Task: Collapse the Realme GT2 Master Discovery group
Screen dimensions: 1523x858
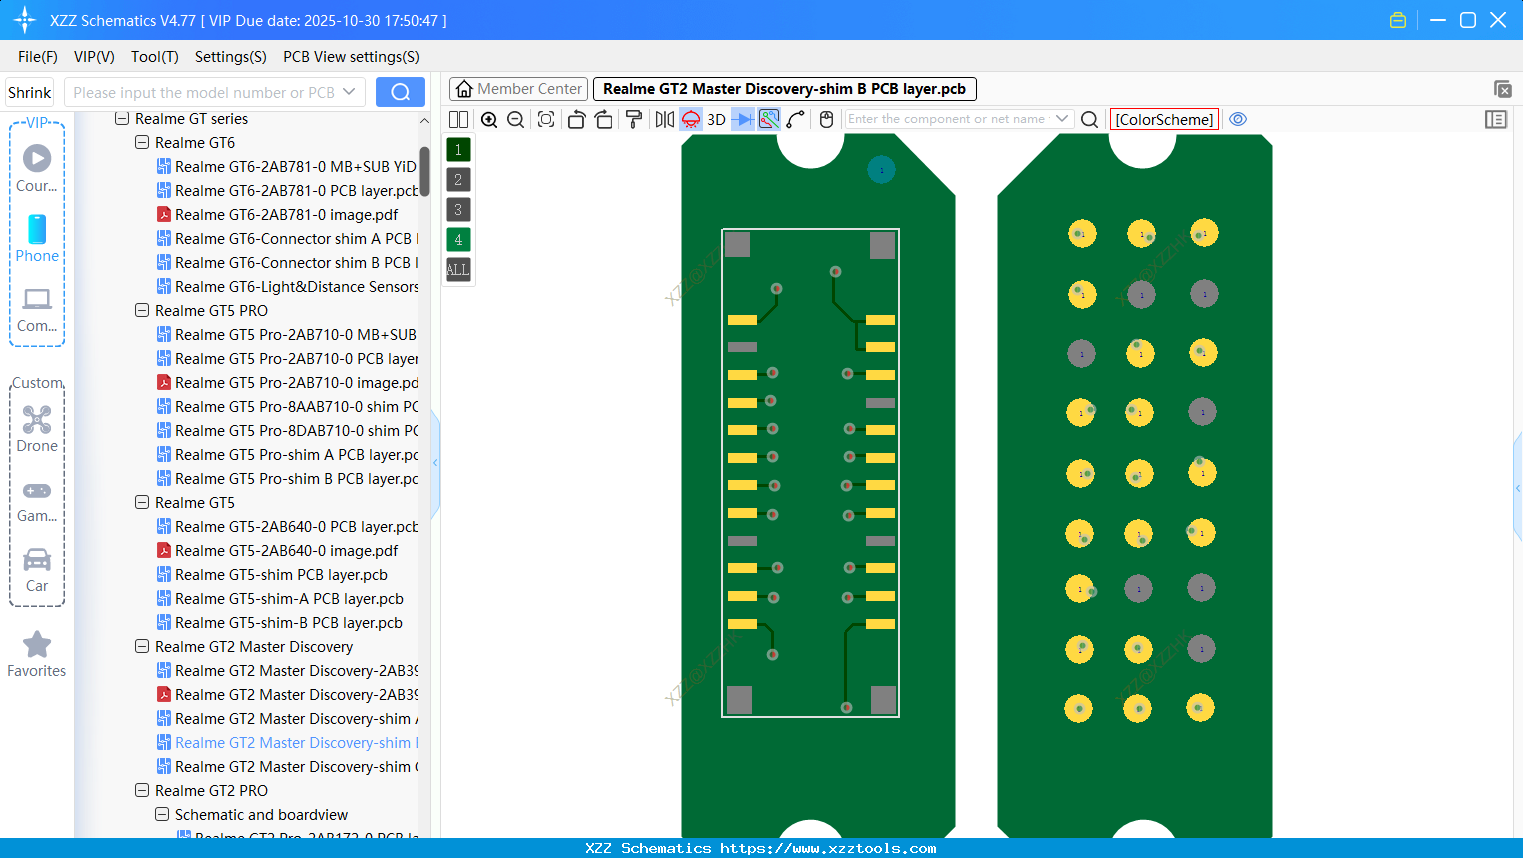Action: click(141, 646)
